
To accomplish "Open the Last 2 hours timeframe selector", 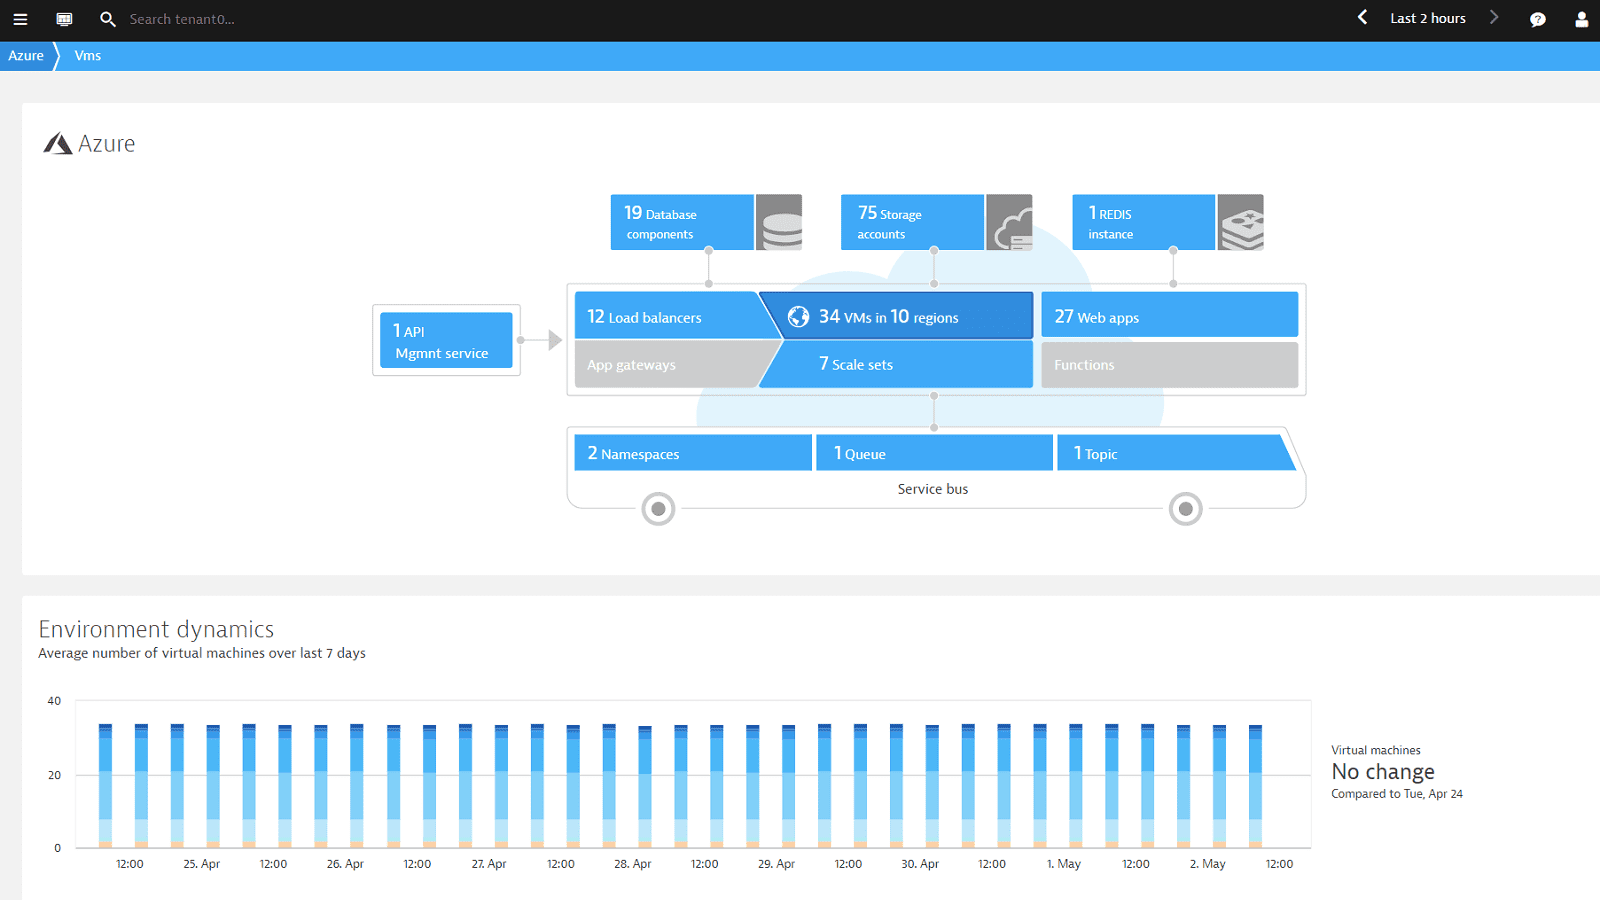I will point(1428,18).
